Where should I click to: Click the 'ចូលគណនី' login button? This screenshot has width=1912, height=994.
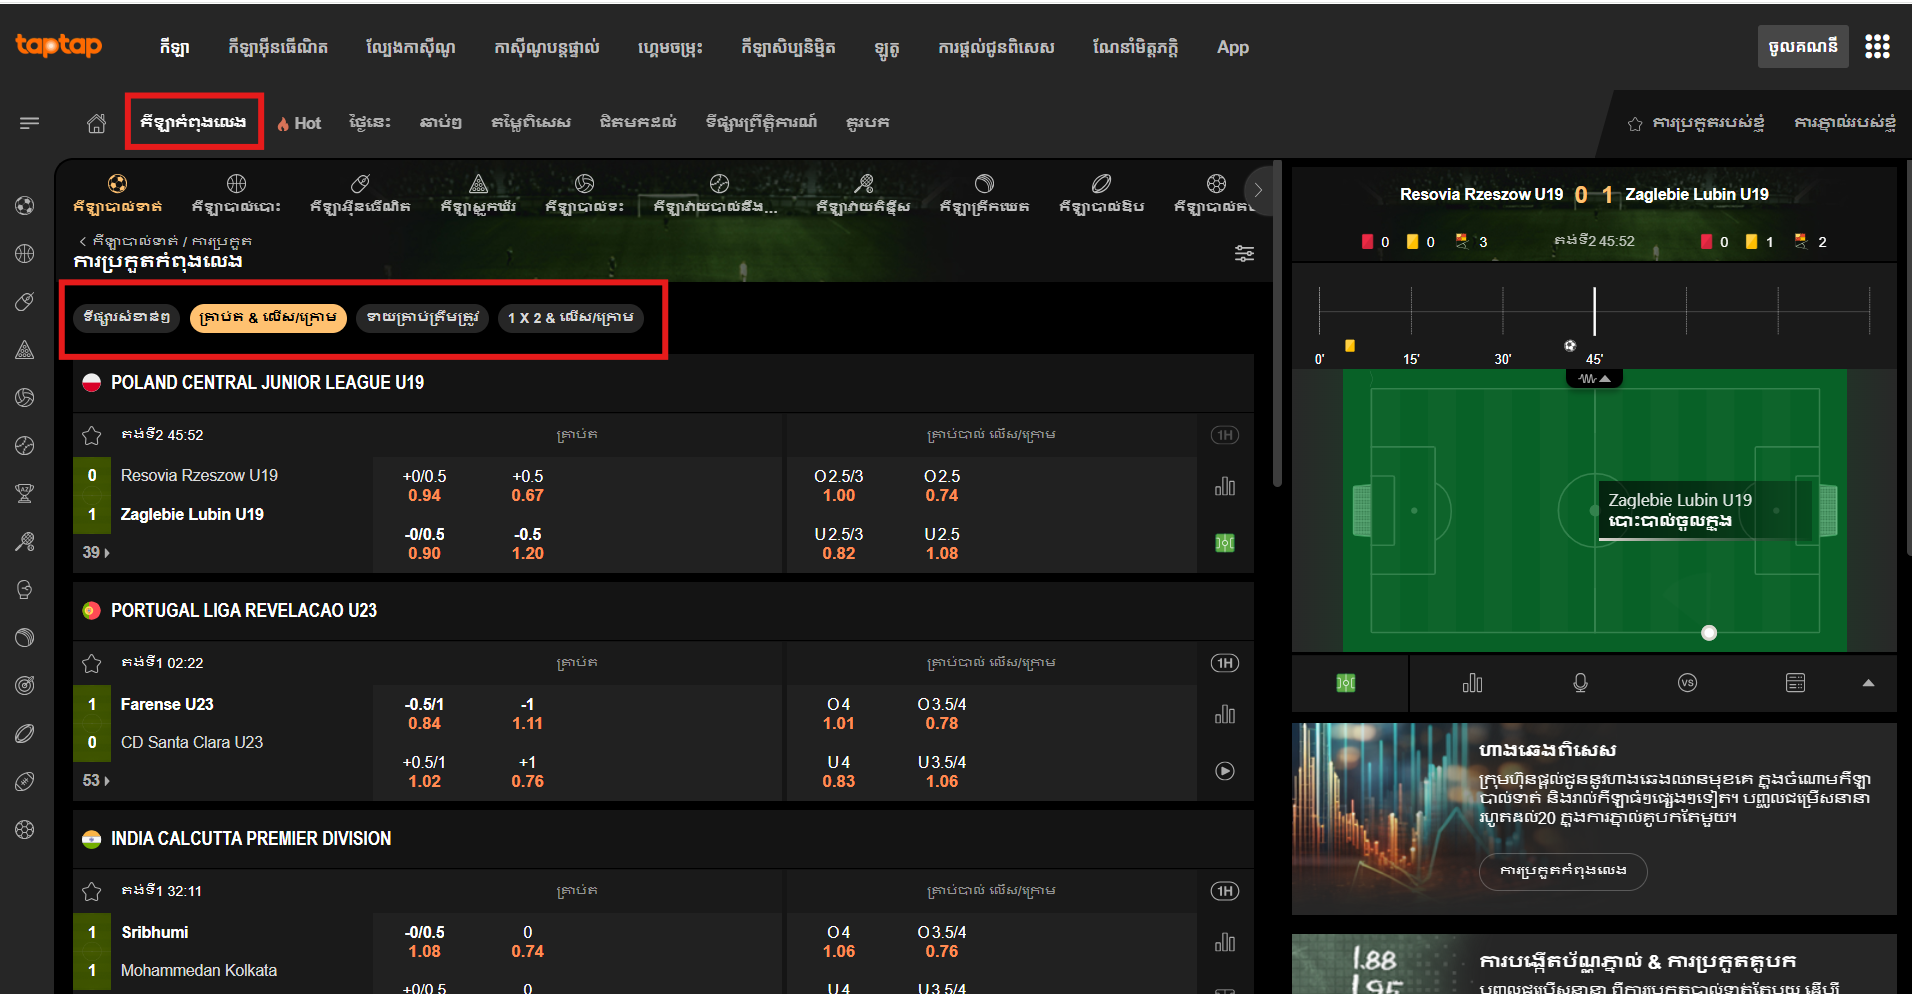click(1803, 46)
